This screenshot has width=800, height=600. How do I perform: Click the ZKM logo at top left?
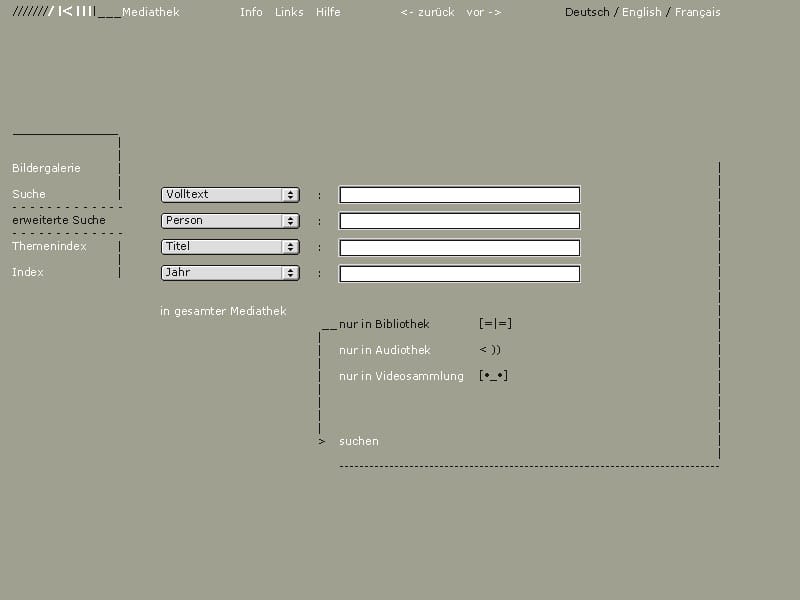click(54, 11)
